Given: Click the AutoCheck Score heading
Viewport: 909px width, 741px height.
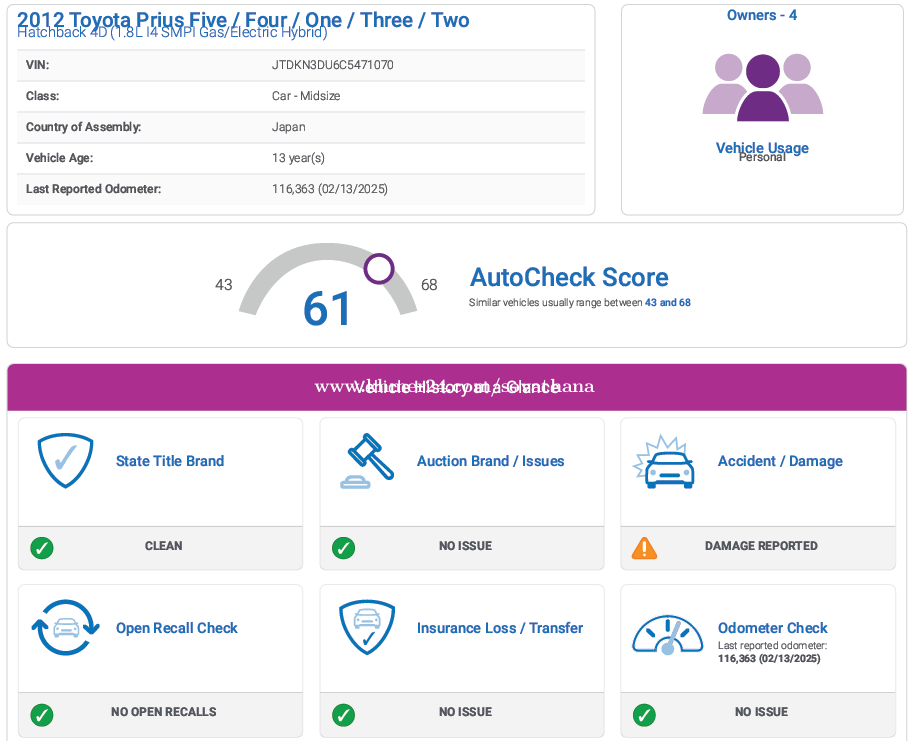Looking at the screenshot, I should (569, 277).
